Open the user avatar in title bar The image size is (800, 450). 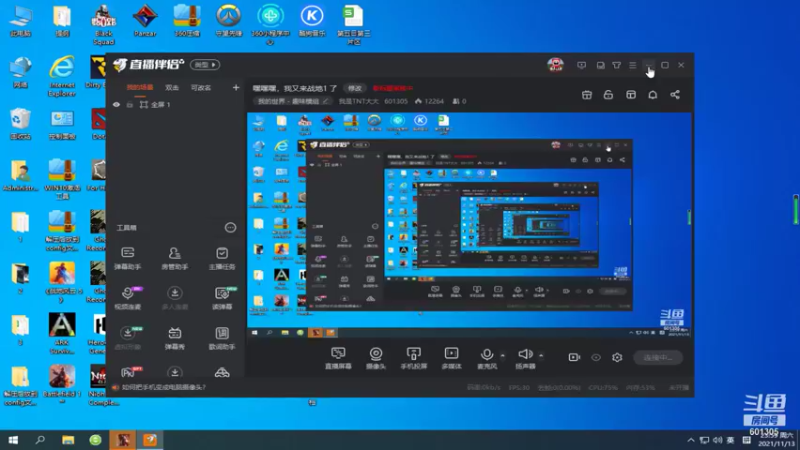555,65
